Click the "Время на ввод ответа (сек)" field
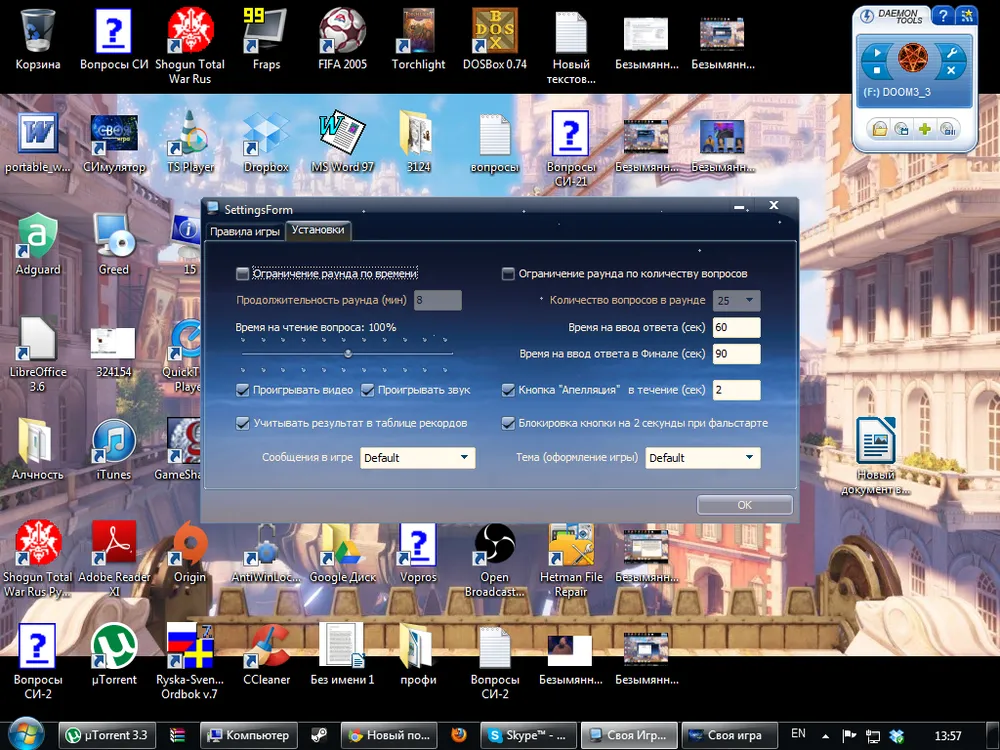 click(x=735, y=328)
